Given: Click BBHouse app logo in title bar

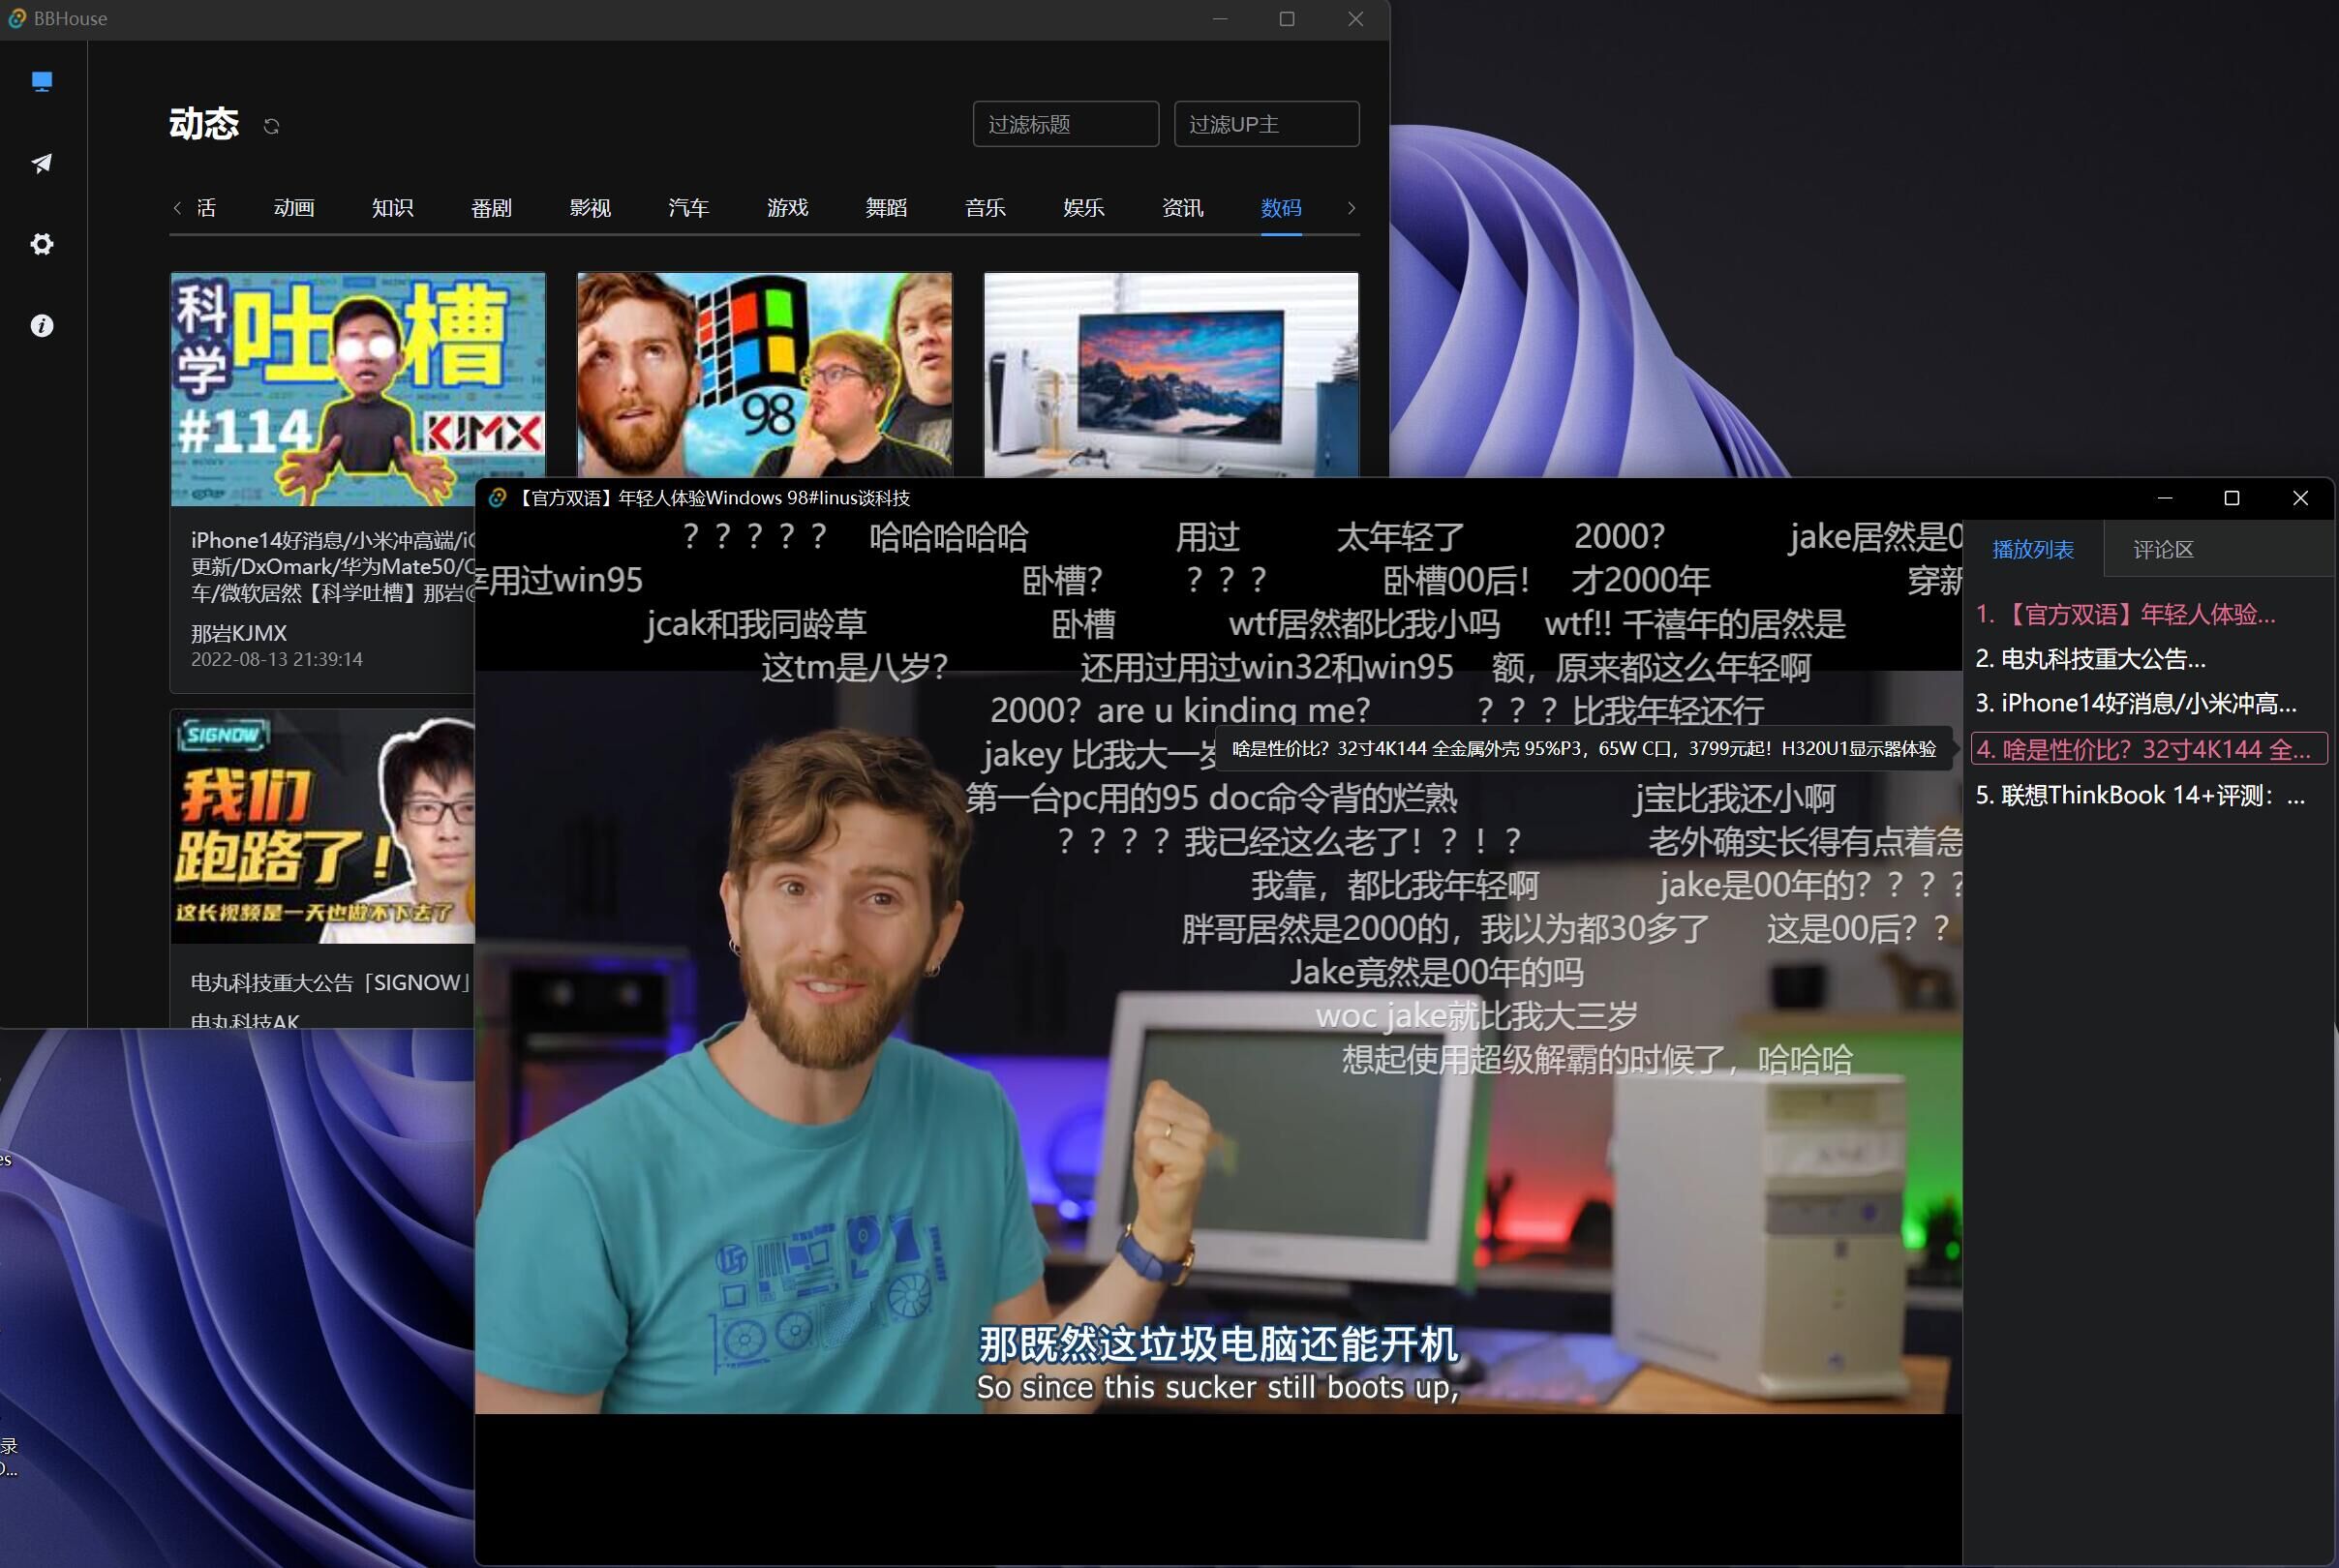Looking at the screenshot, I should point(16,19).
